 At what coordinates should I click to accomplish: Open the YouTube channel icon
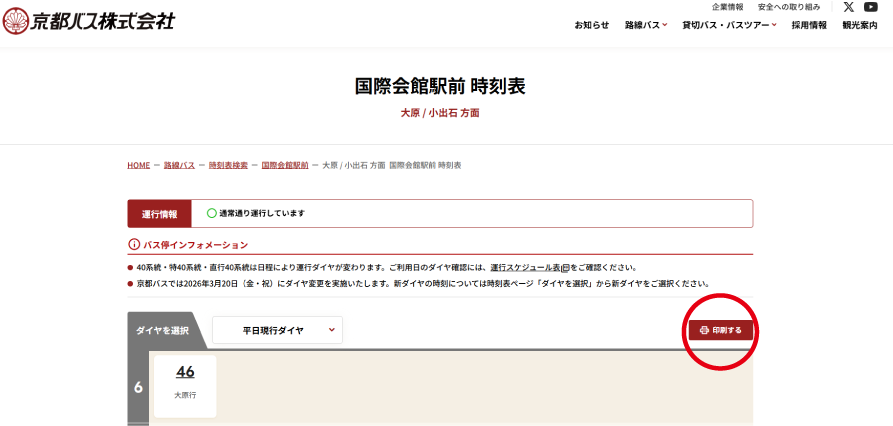pos(870,7)
